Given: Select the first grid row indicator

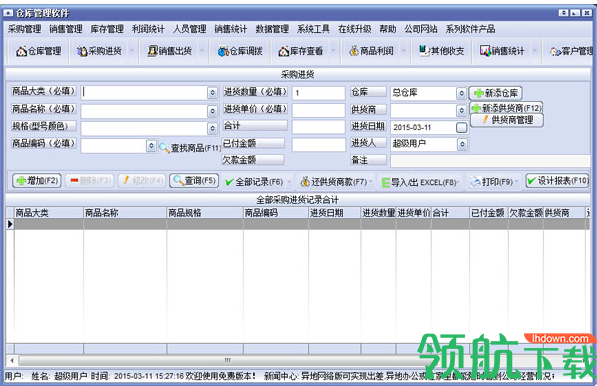Looking at the screenshot, I should 10,224.
